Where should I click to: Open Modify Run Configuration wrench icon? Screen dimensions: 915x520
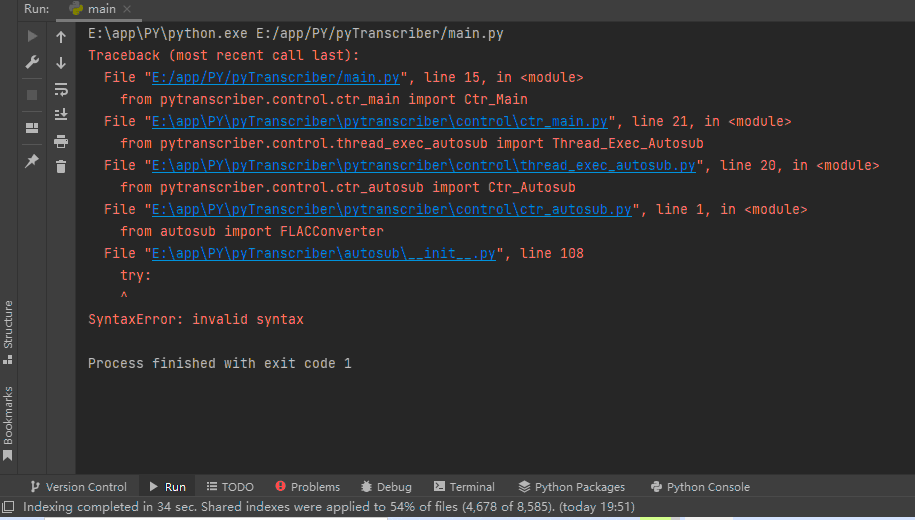32,62
